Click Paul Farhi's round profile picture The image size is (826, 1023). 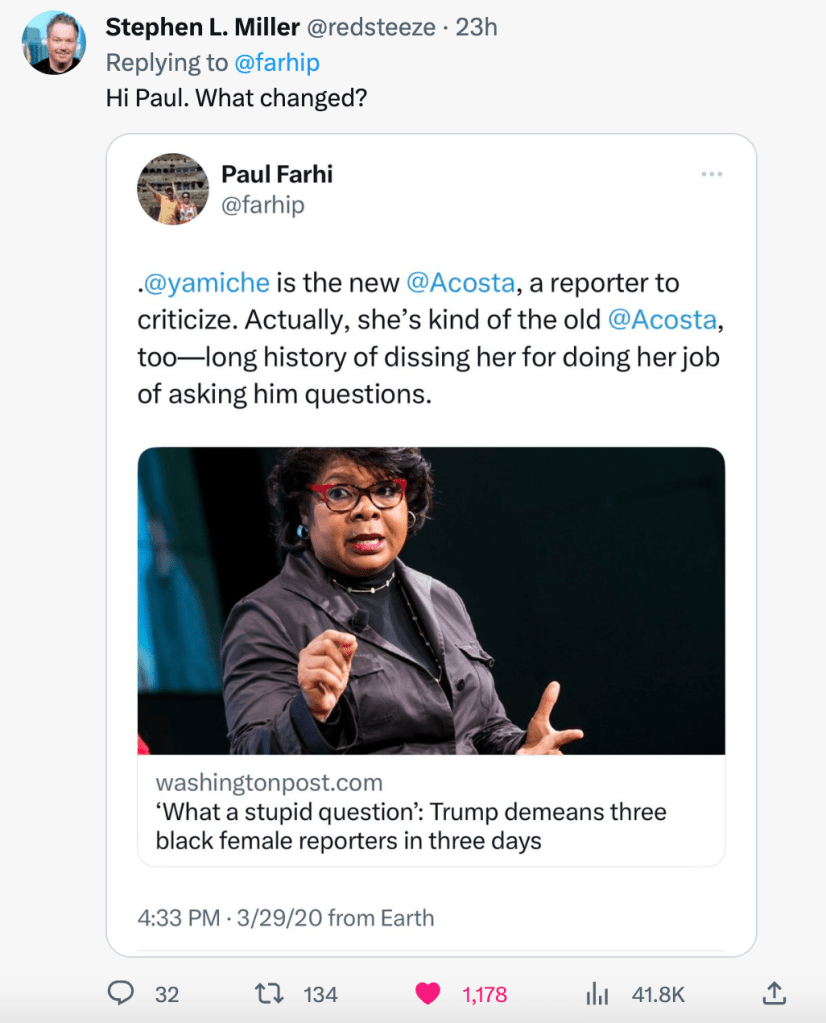[x=173, y=189]
